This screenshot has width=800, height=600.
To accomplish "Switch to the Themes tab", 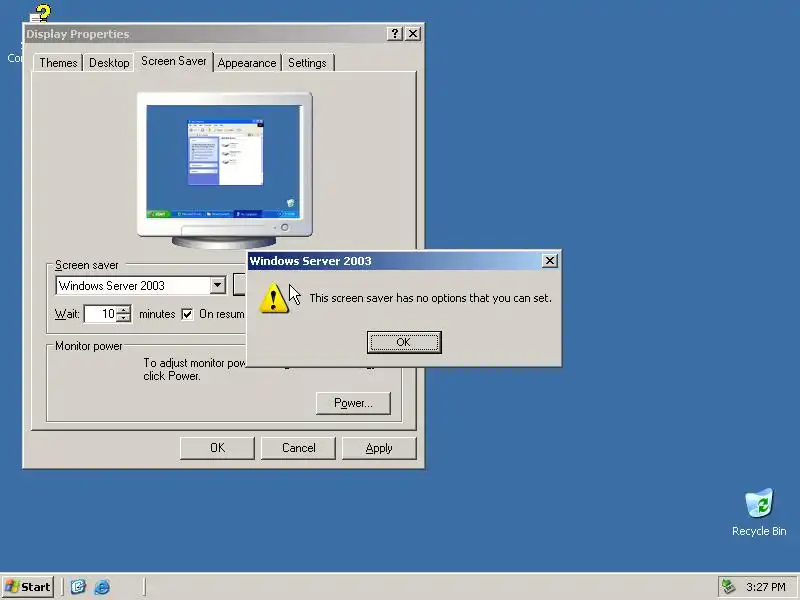I will [x=58, y=63].
